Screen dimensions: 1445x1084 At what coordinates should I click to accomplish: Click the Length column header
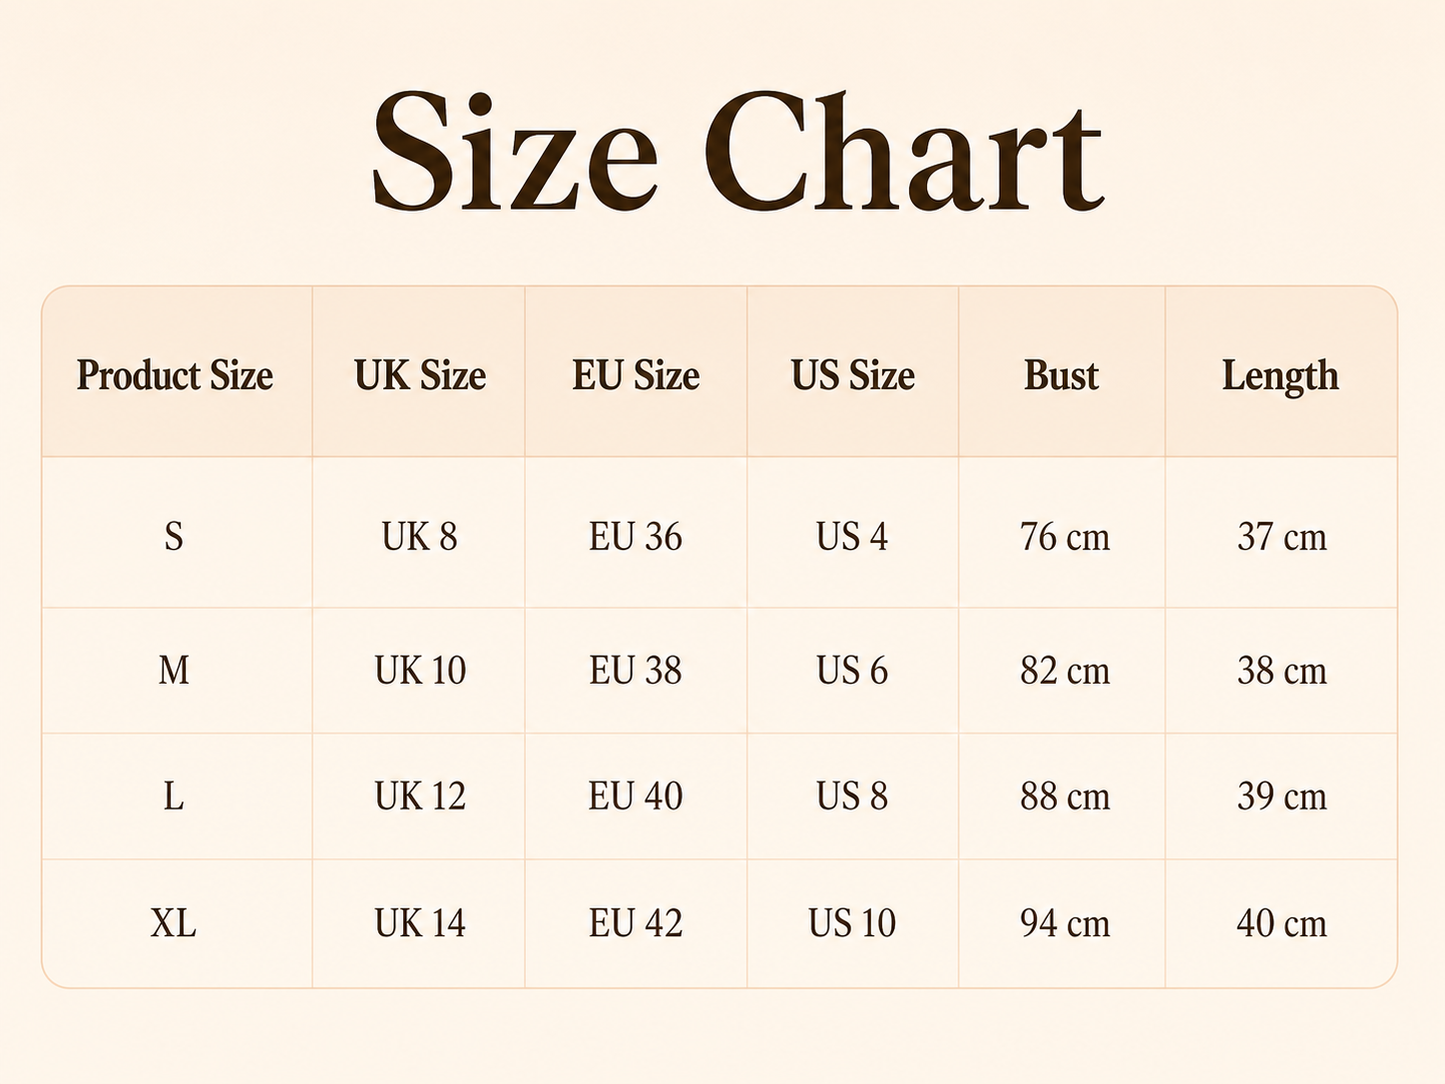tap(1280, 376)
